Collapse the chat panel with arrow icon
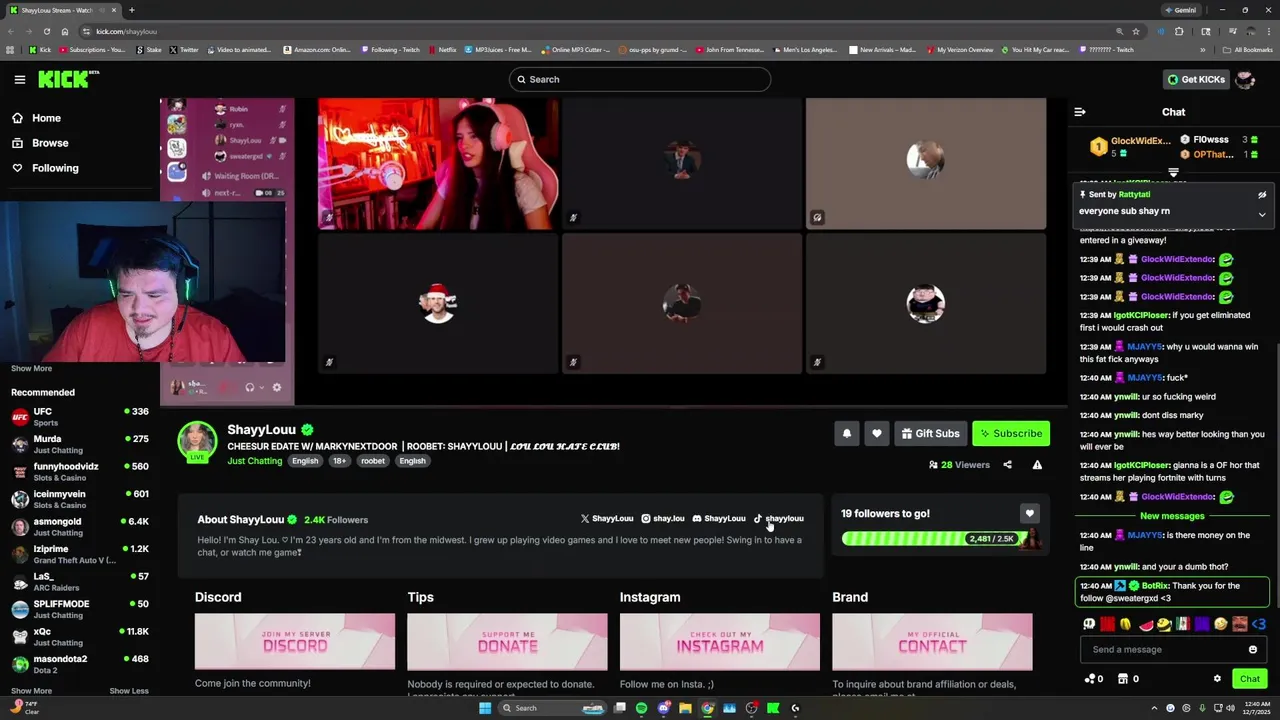1280x720 pixels. 1080,112
